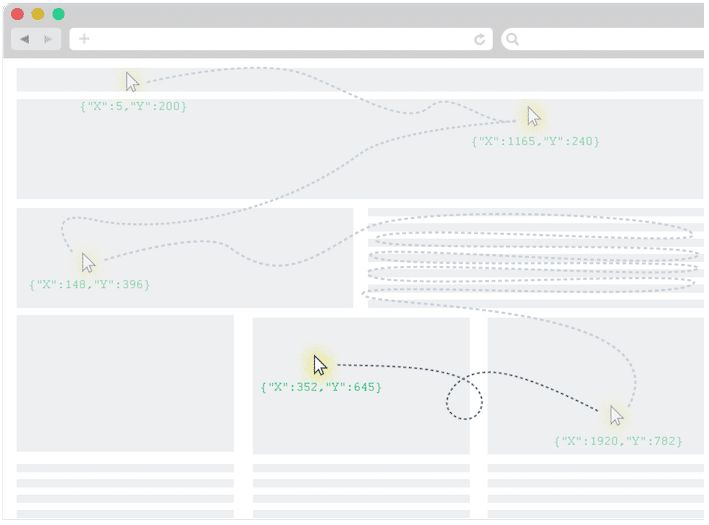Screen dimensions: 709x525
Task: Click the {"X":1920,"Y":782} coordinate label
Action: pos(617,441)
